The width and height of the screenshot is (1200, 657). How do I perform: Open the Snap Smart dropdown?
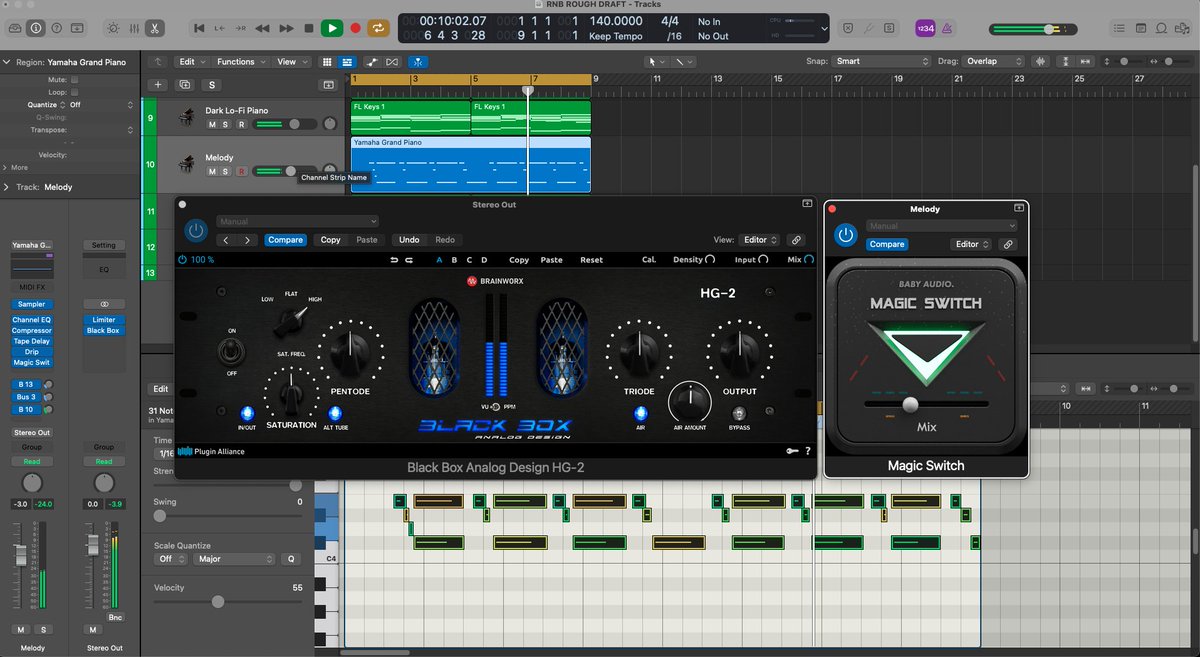click(x=882, y=62)
